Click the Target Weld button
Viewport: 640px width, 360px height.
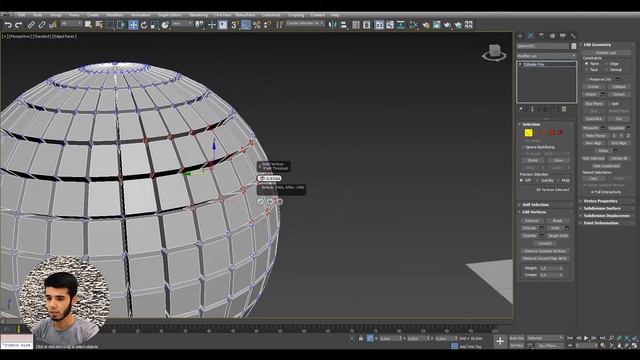pyautogui.click(x=558, y=236)
